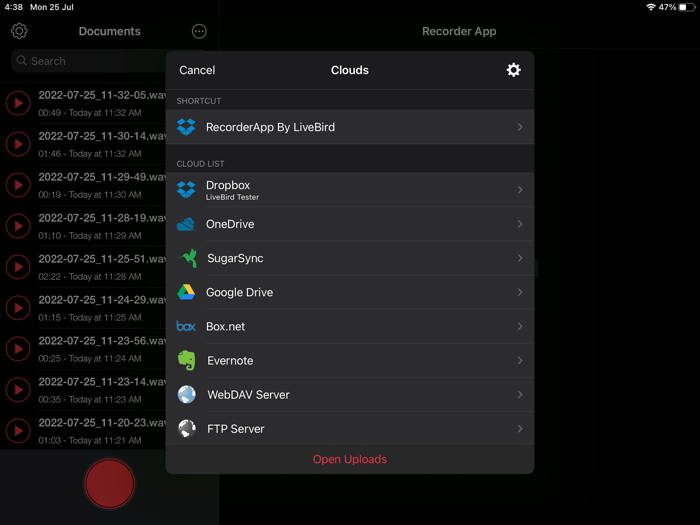Expand the WebDAV Server row chevron

pos(520,395)
